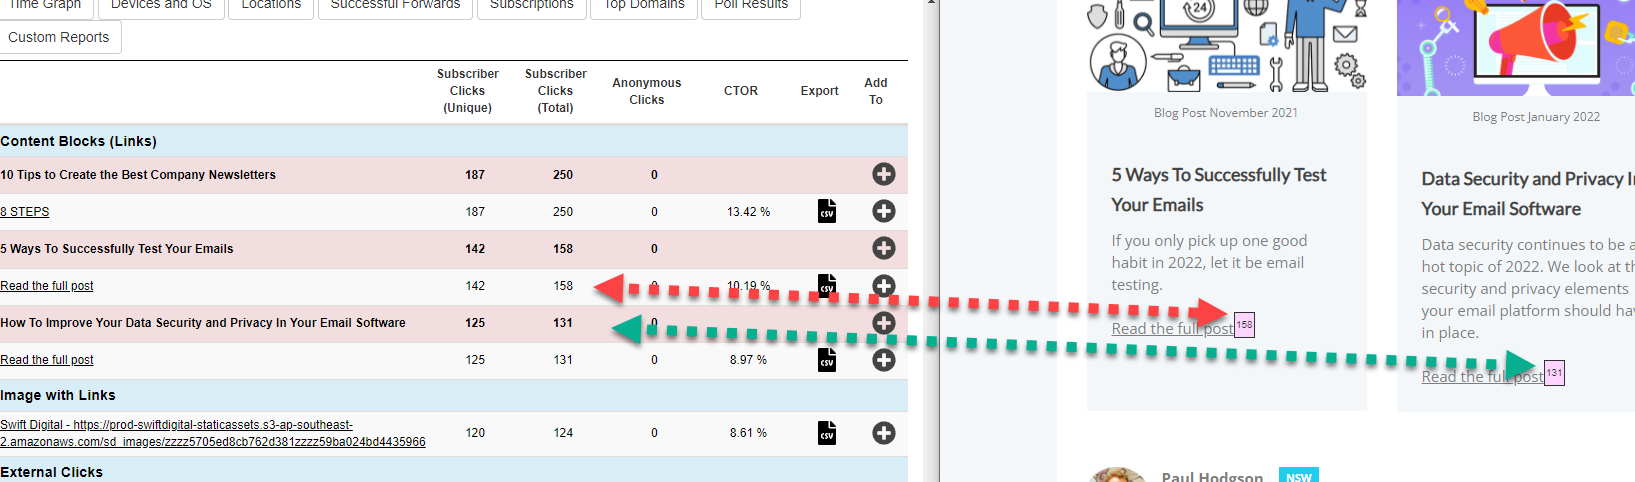Open the Locations tab
Viewport: 1635px width, 482px height.
[271, 5]
